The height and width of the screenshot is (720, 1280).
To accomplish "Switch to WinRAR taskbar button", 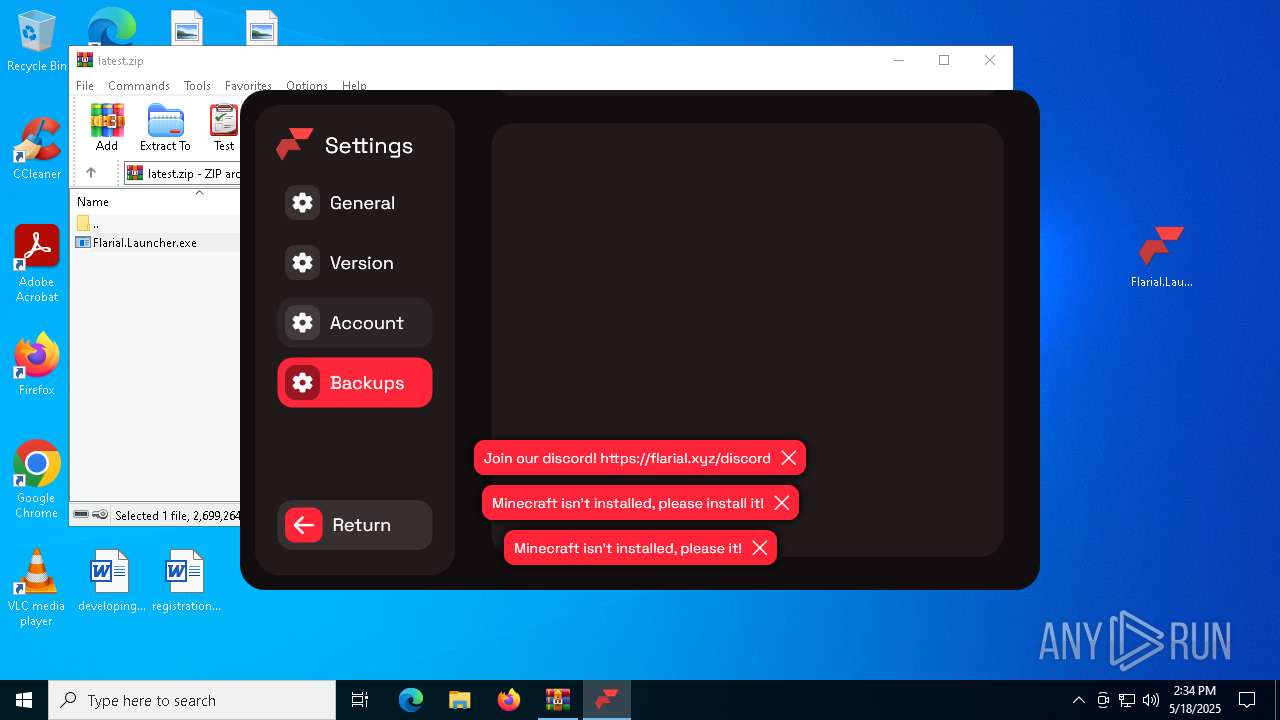I will pos(558,700).
